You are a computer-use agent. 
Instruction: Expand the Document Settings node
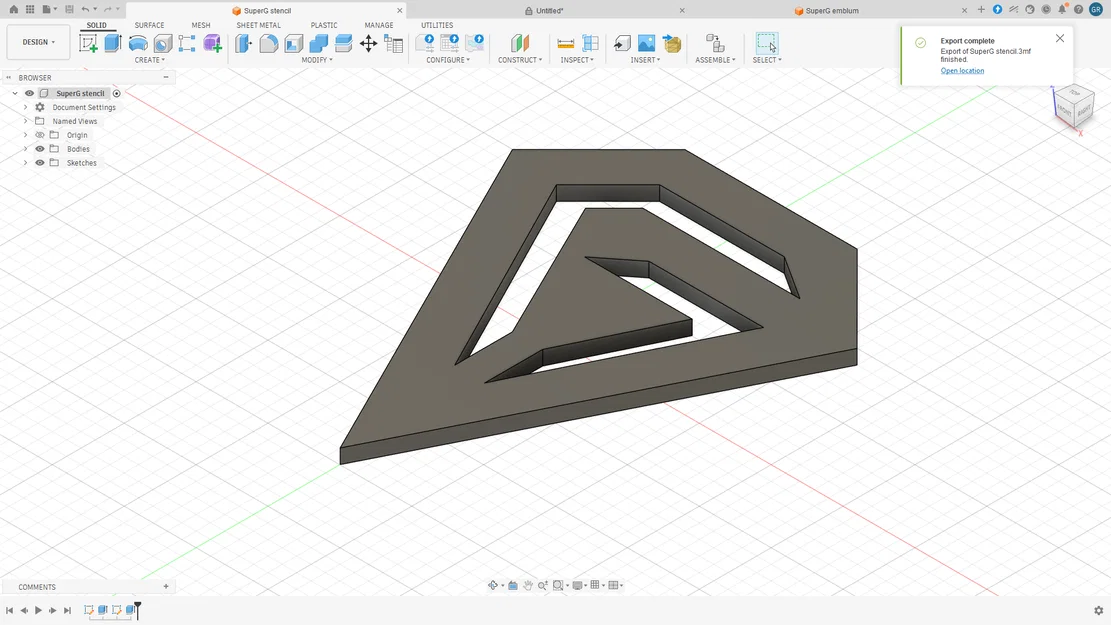[26, 107]
